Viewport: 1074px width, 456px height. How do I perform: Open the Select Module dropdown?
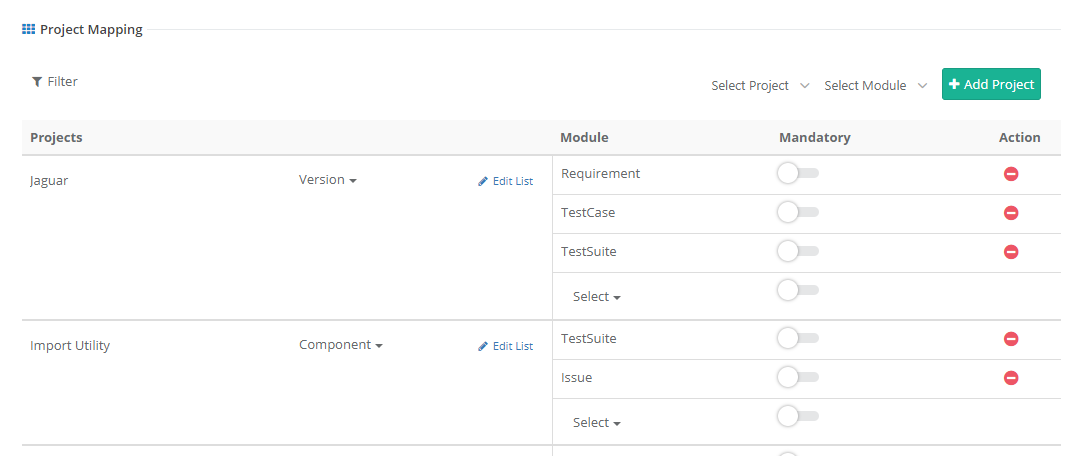(875, 86)
